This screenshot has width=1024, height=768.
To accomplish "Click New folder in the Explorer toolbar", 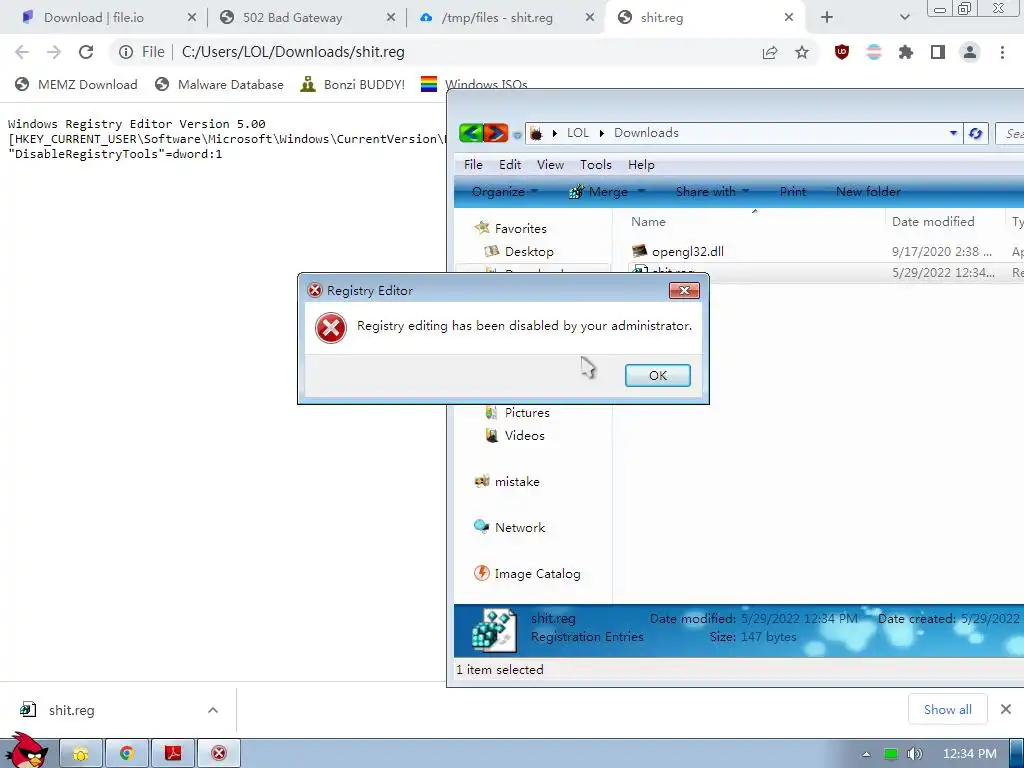I will (868, 192).
